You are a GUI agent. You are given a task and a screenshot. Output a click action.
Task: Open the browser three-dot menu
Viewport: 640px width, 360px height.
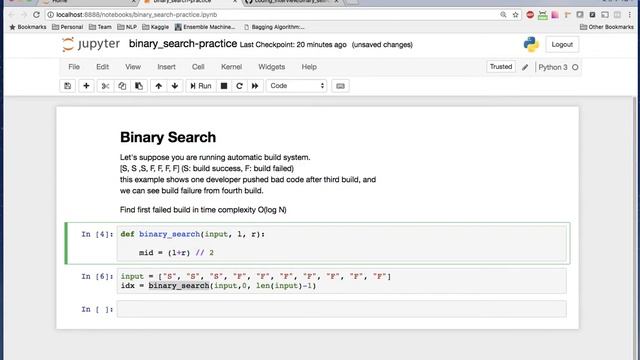(630, 15)
